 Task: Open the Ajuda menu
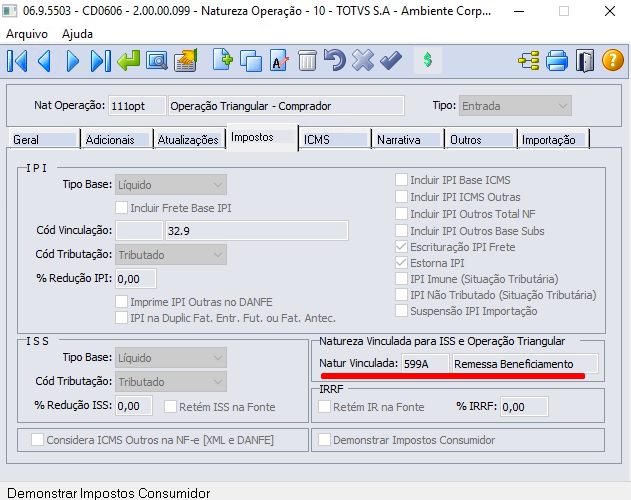[x=77, y=34]
